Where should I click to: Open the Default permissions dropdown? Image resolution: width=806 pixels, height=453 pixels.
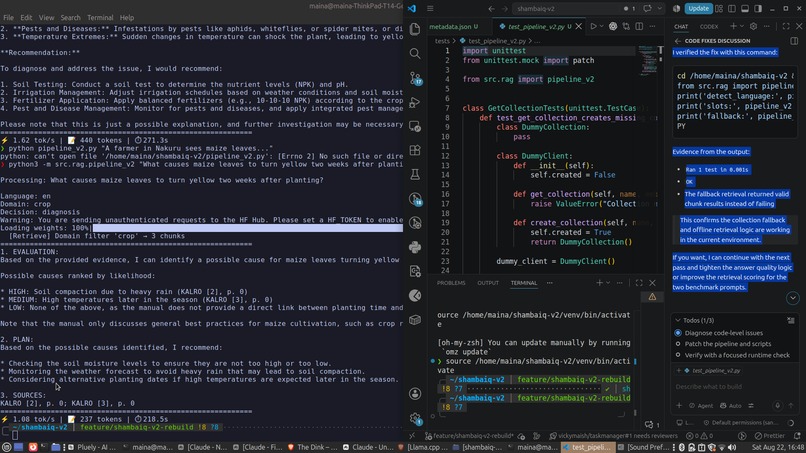click(741, 423)
